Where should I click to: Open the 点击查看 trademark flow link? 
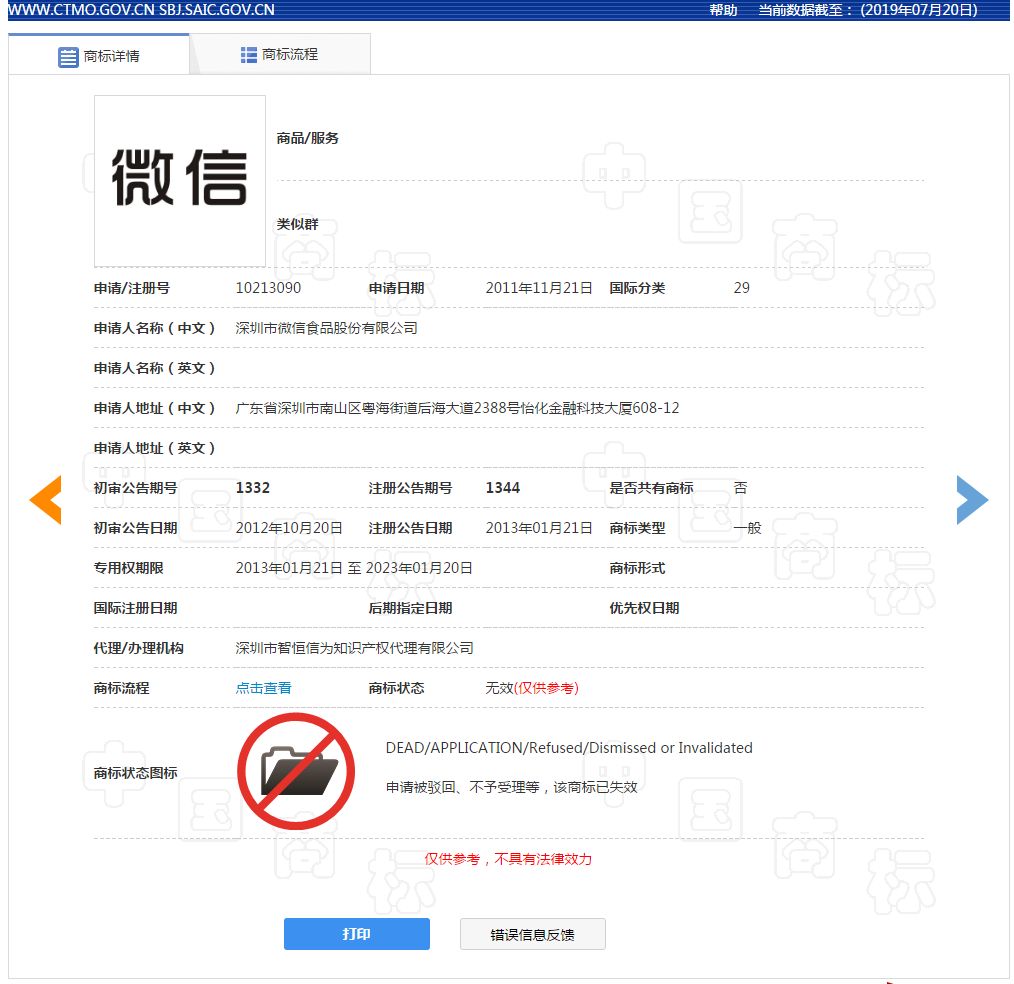(x=263, y=688)
